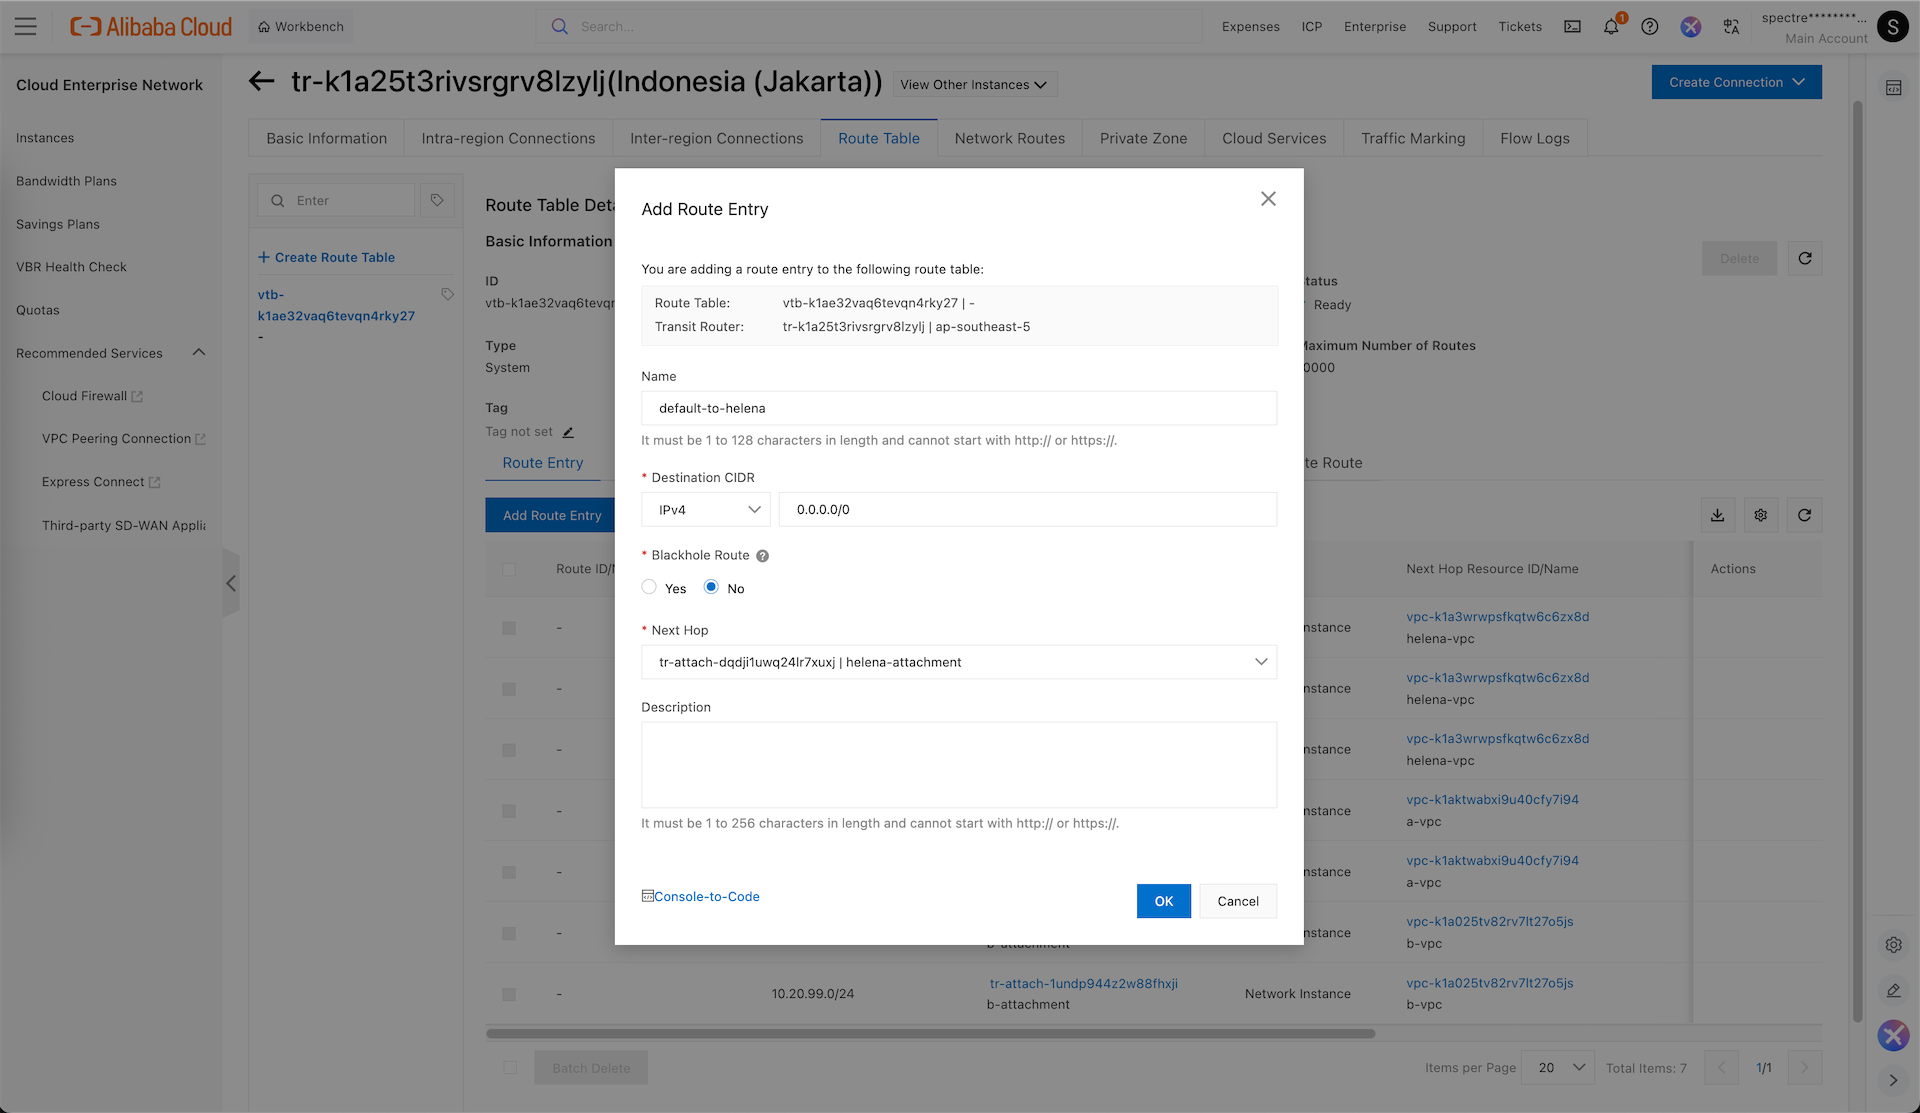This screenshot has height=1113, width=1920.
Task: Check the select-all checkbox in the table header
Action: [x=509, y=569]
